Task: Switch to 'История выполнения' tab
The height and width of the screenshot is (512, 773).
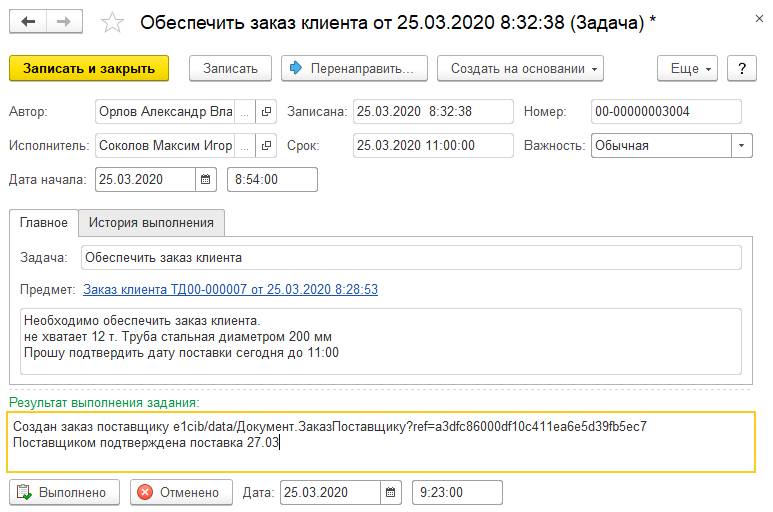Action: click(152, 222)
